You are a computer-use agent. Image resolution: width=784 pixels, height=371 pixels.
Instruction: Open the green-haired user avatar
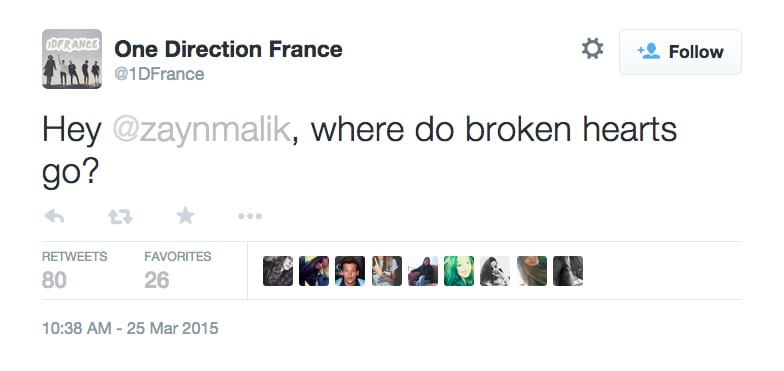459,271
